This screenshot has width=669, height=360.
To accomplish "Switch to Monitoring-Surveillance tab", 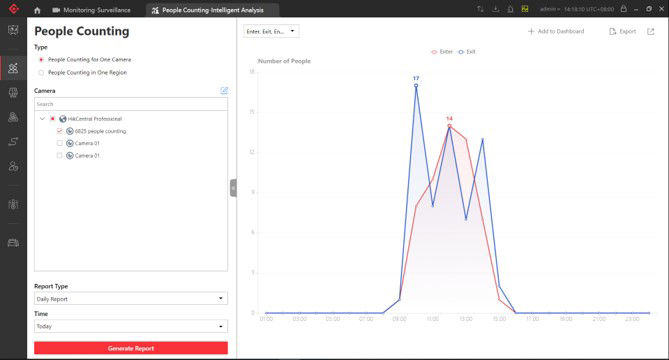I will pos(91,10).
